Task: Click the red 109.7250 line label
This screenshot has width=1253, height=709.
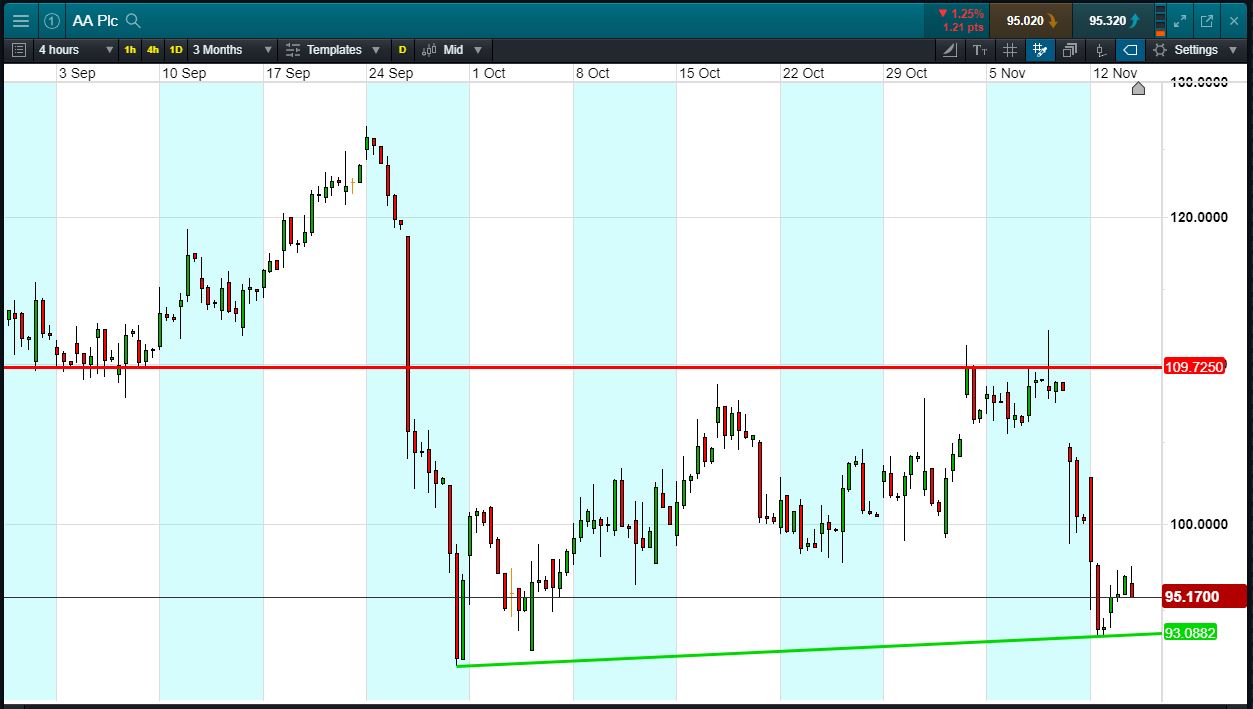Action: (x=1194, y=367)
